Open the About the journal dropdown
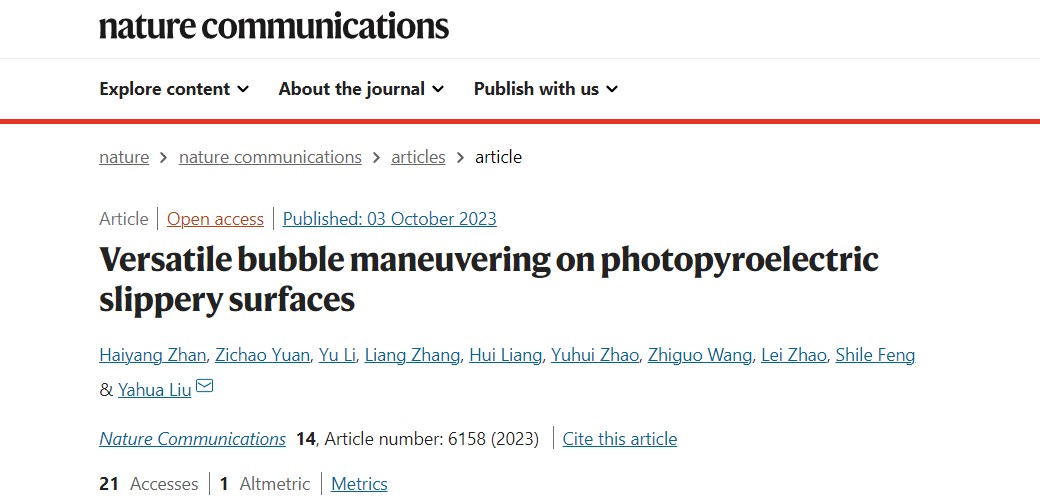This screenshot has width=1040, height=503. click(361, 89)
